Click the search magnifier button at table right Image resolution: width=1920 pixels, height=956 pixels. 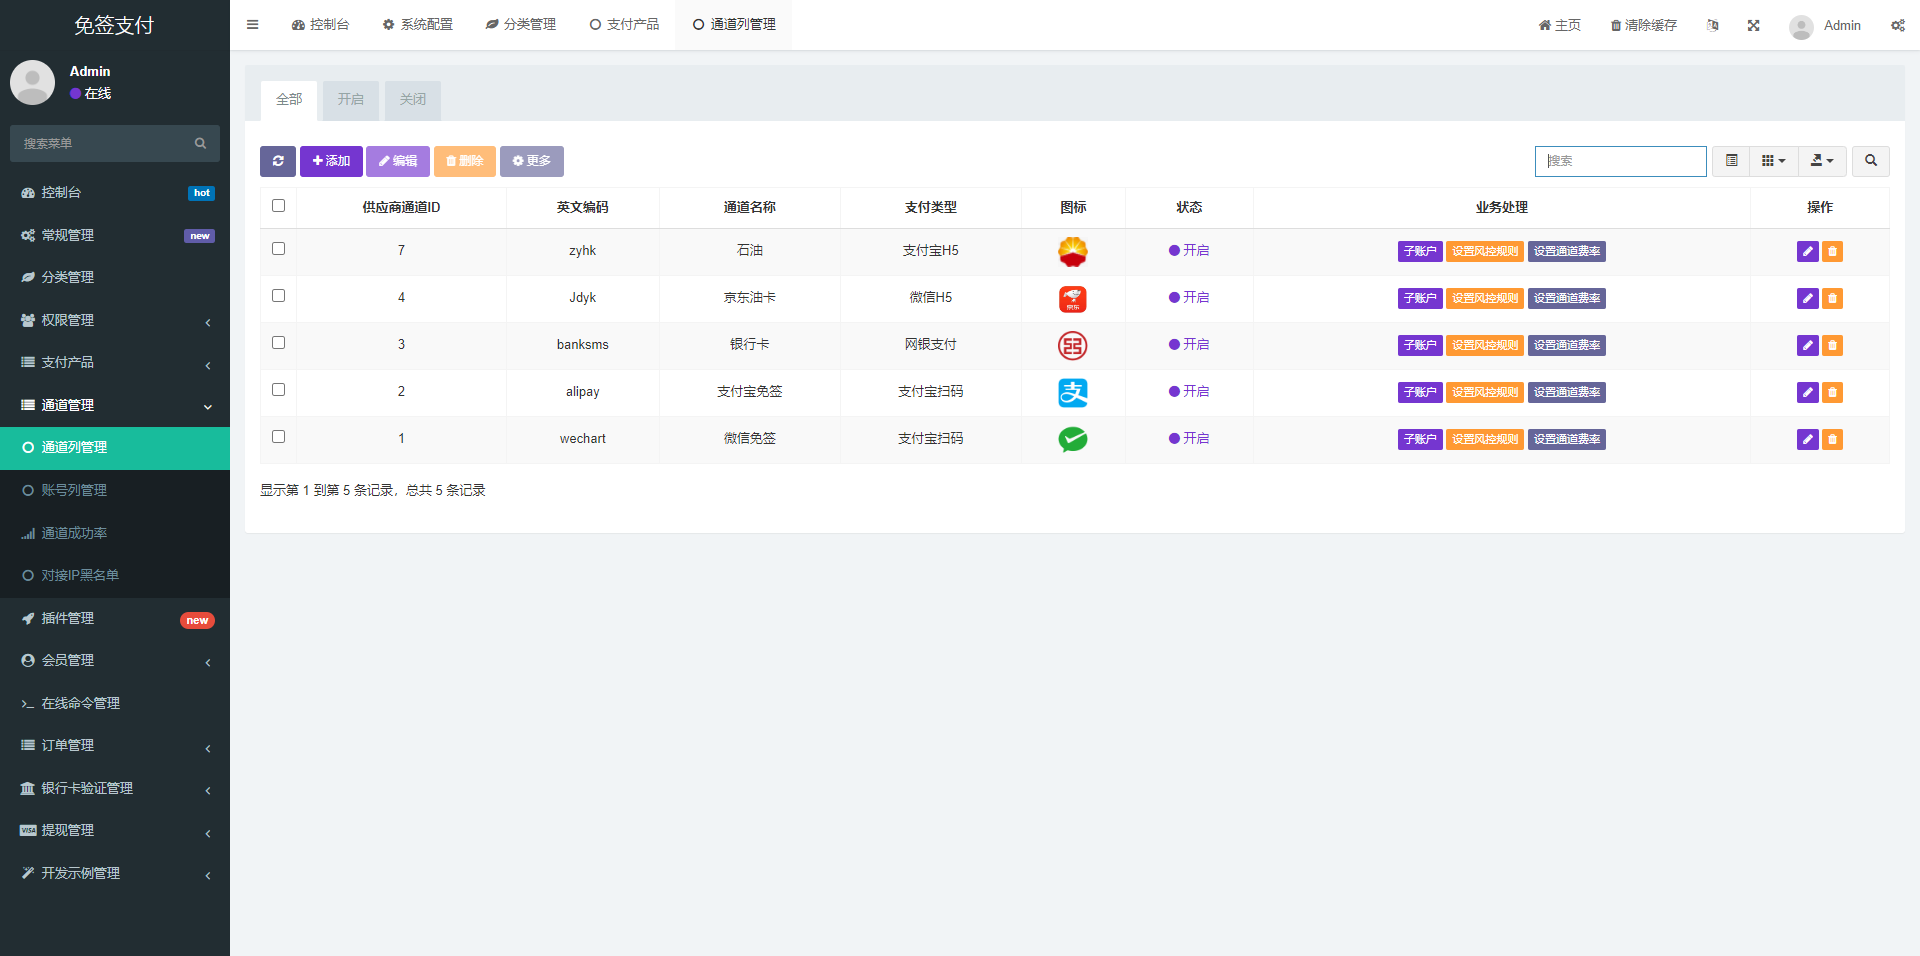click(1870, 161)
